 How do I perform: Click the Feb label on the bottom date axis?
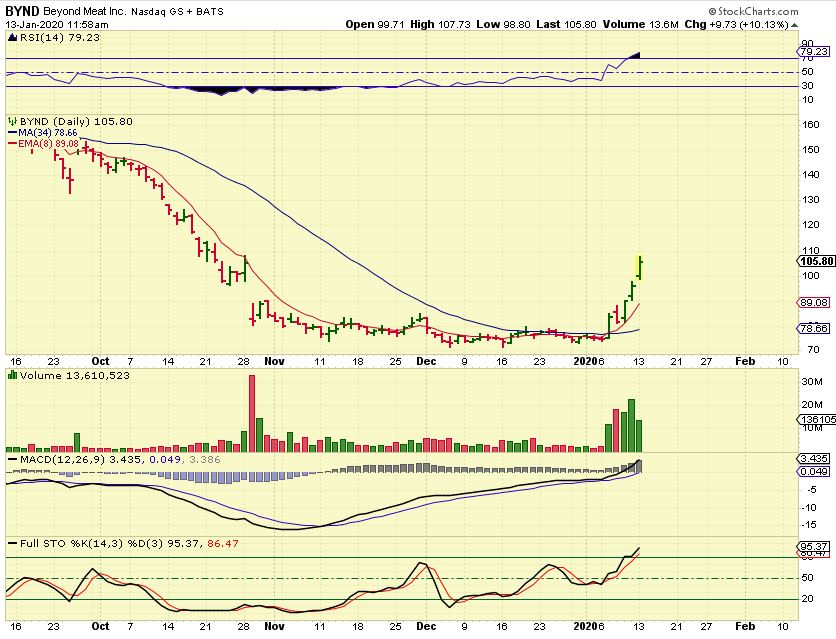(745, 626)
